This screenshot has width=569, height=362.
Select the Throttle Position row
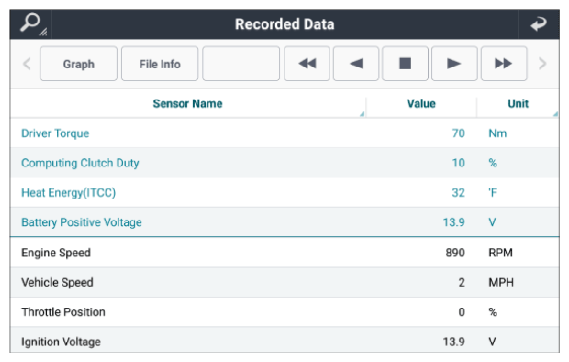click(284, 312)
